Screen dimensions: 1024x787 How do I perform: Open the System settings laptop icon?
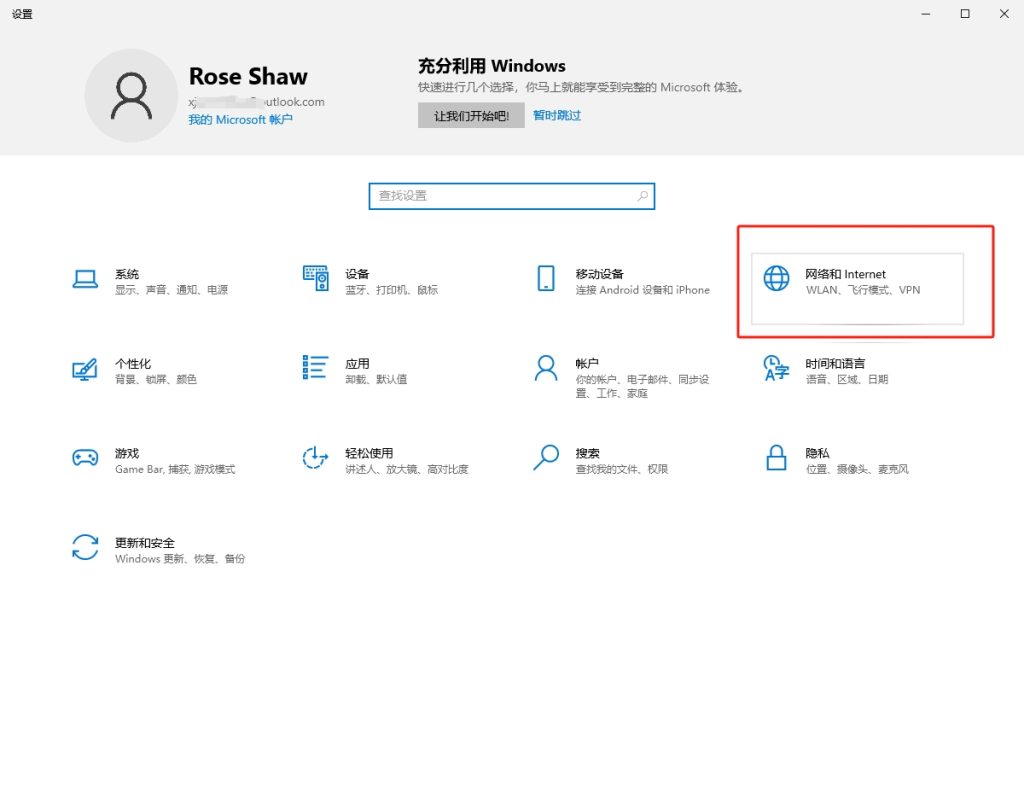click(85, 279)
